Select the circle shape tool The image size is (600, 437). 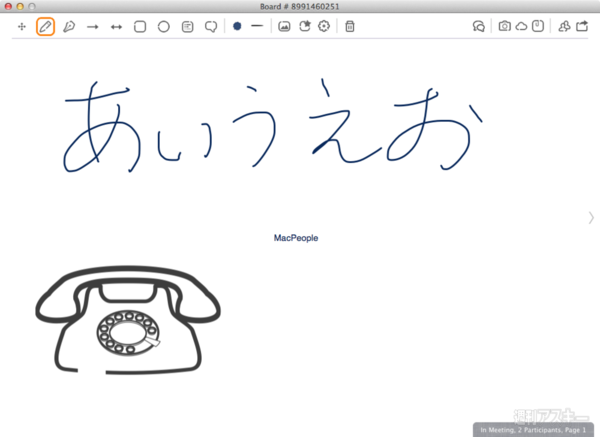[x=164, y=26]
